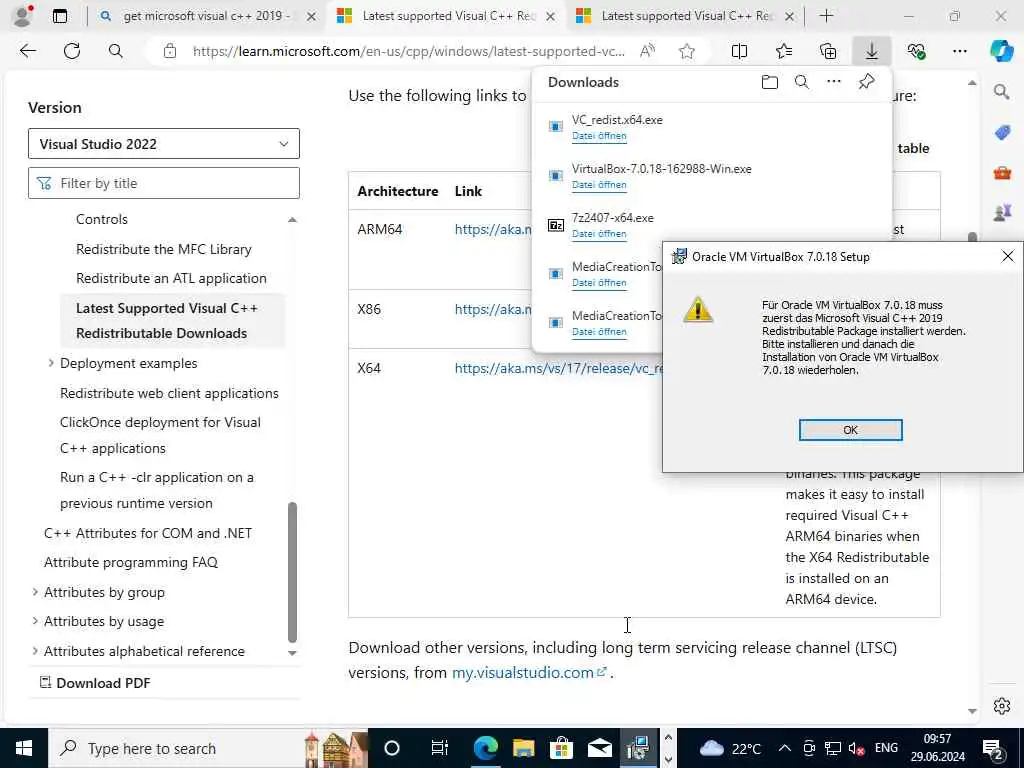Expand Deployment examples tree node
Image resolution: width=1024 pixels, height=768 pixels.
51,362
